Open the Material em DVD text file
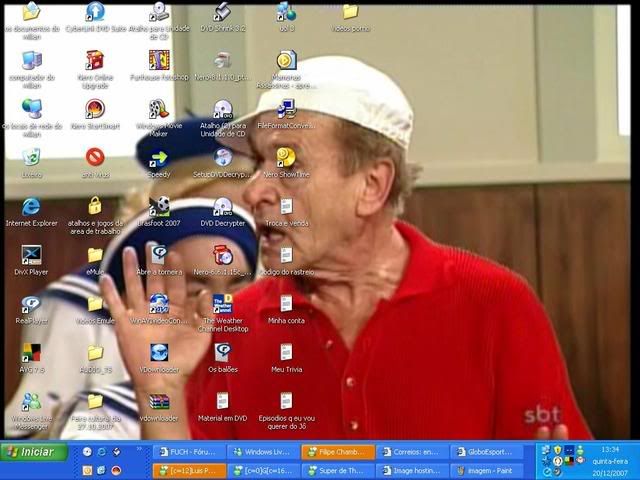 pos(222,401)
